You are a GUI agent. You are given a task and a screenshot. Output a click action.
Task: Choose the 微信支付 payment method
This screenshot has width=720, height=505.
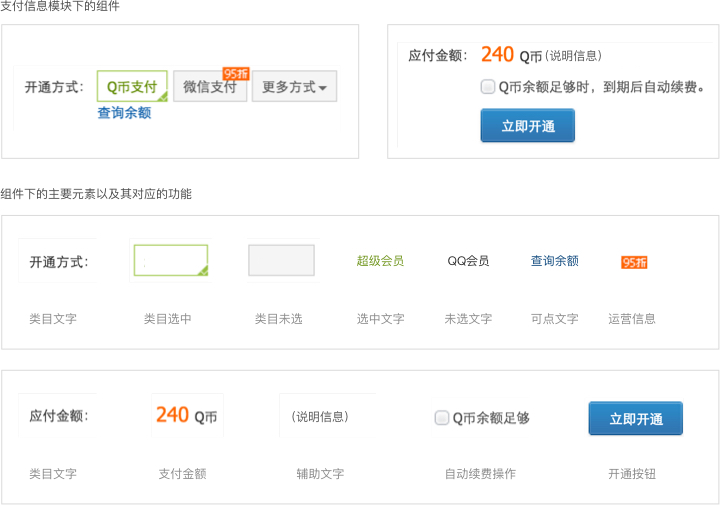(209, 87)
